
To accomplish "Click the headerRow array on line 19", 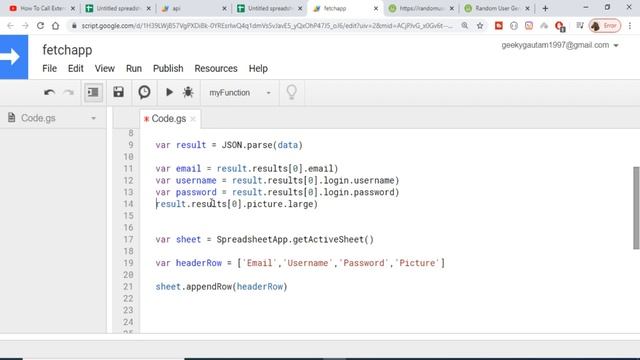I will 341,263.
